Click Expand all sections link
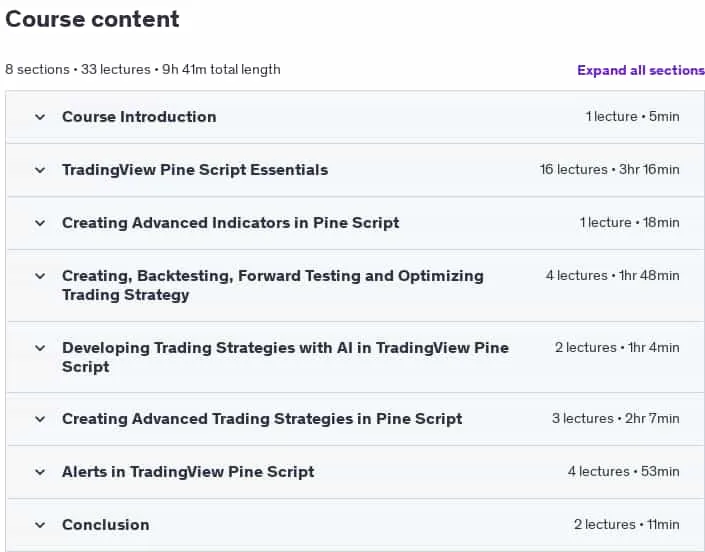 click(x=641, y=71)
